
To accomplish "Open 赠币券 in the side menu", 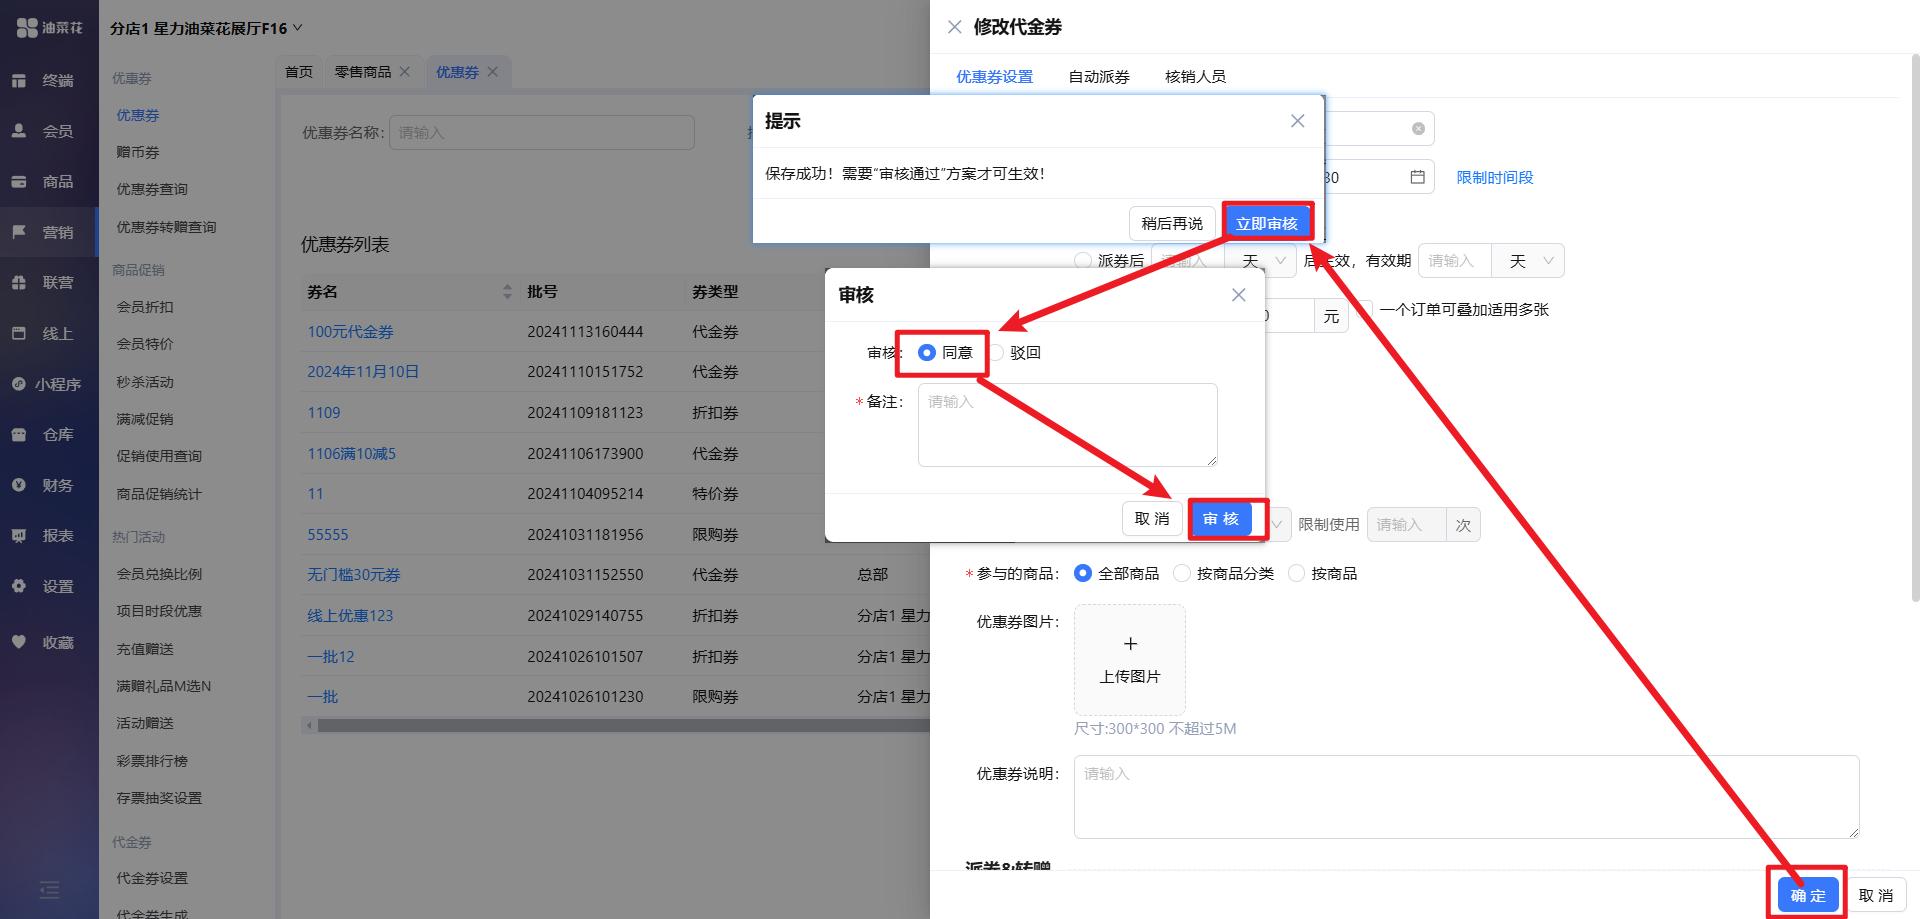I will point(138,152).
